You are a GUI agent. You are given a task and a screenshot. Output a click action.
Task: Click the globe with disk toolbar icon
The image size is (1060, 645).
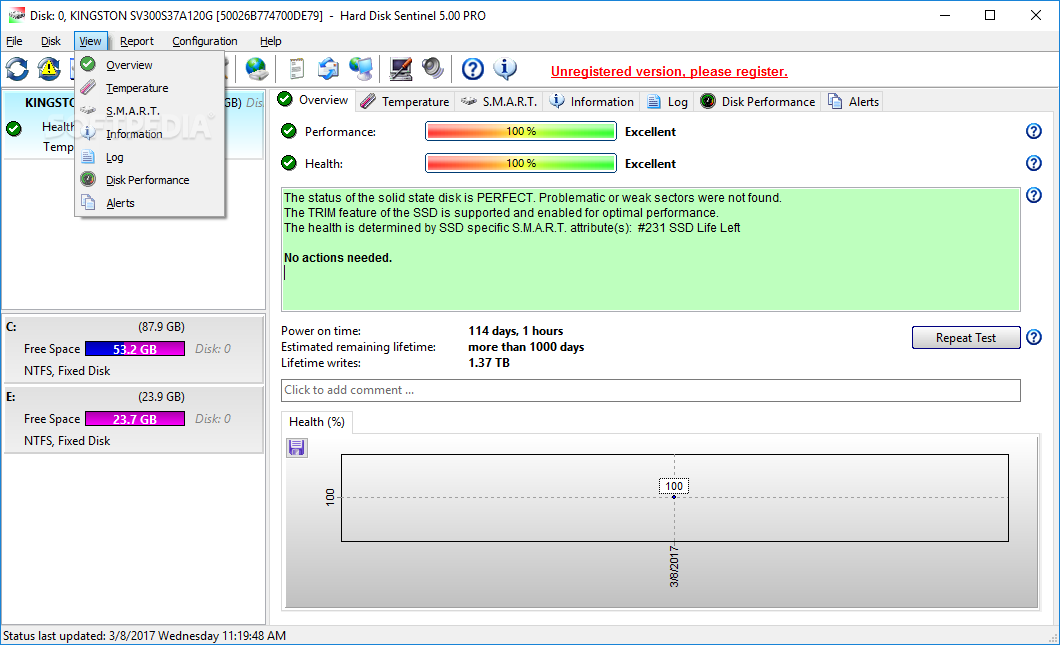click(x=257, y=68)
